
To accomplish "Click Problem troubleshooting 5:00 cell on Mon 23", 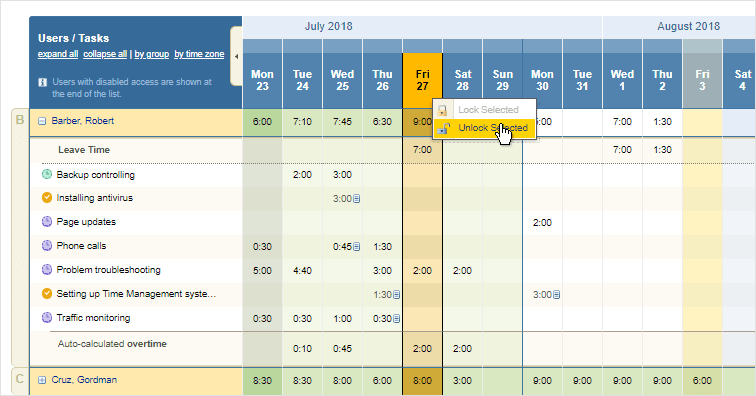I will [x=262, y=271].
